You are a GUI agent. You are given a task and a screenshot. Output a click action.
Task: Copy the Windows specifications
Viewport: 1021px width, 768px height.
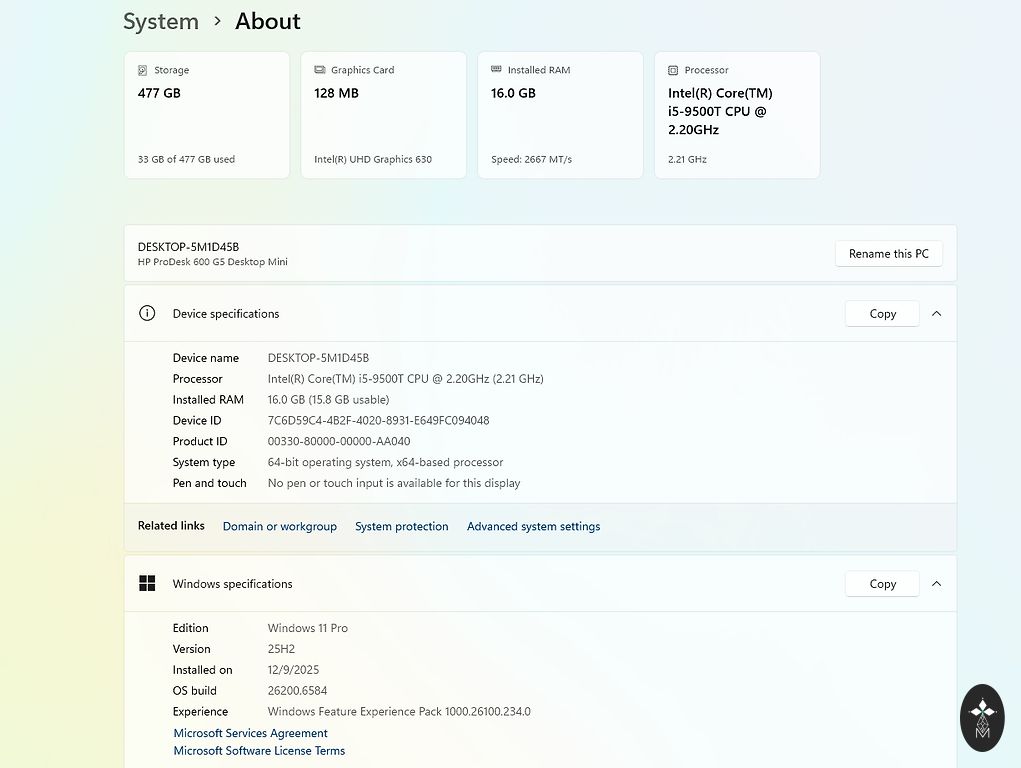(x=882, y=583)
